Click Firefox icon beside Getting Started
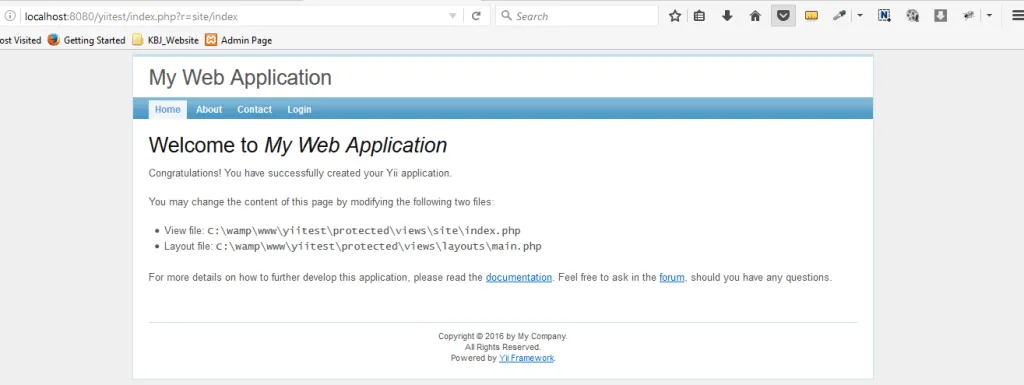Image resolution: width=1024 pixels, height=385 pixels. coord(54,40)
